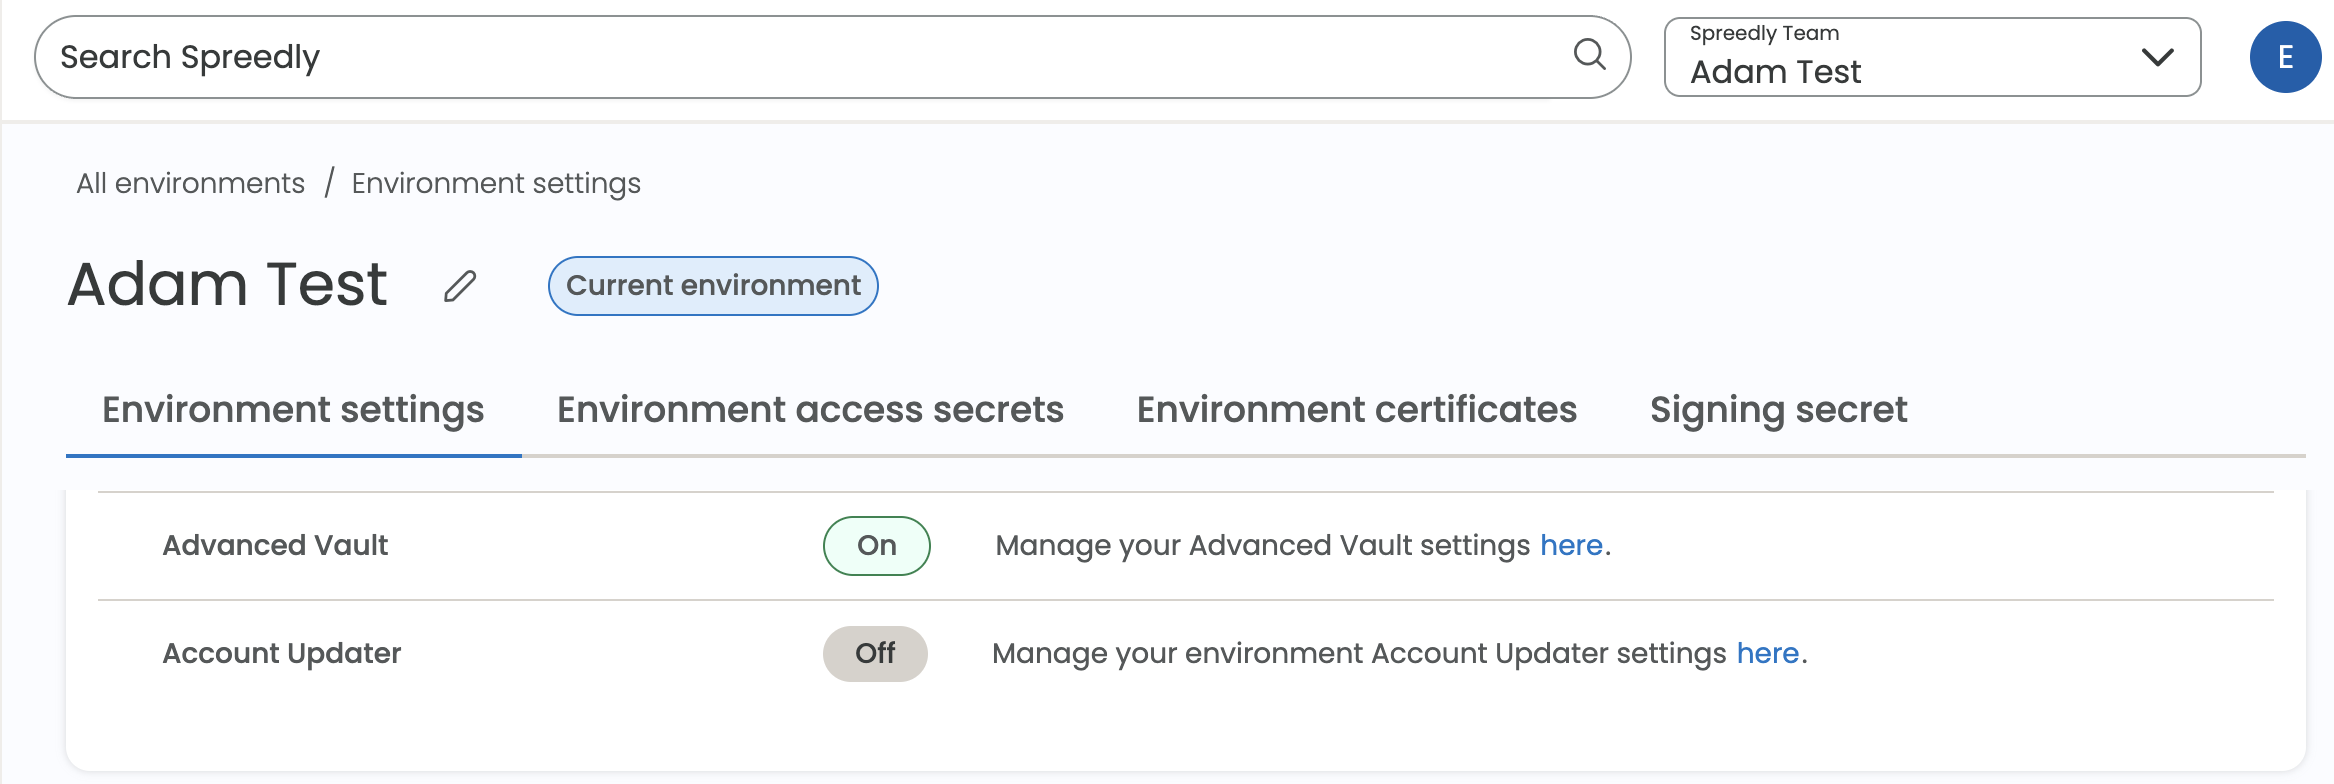Viewport: 2334px width, 784px height.
Task: Open Account Updater settings here link
Action: coord(1768,653)
